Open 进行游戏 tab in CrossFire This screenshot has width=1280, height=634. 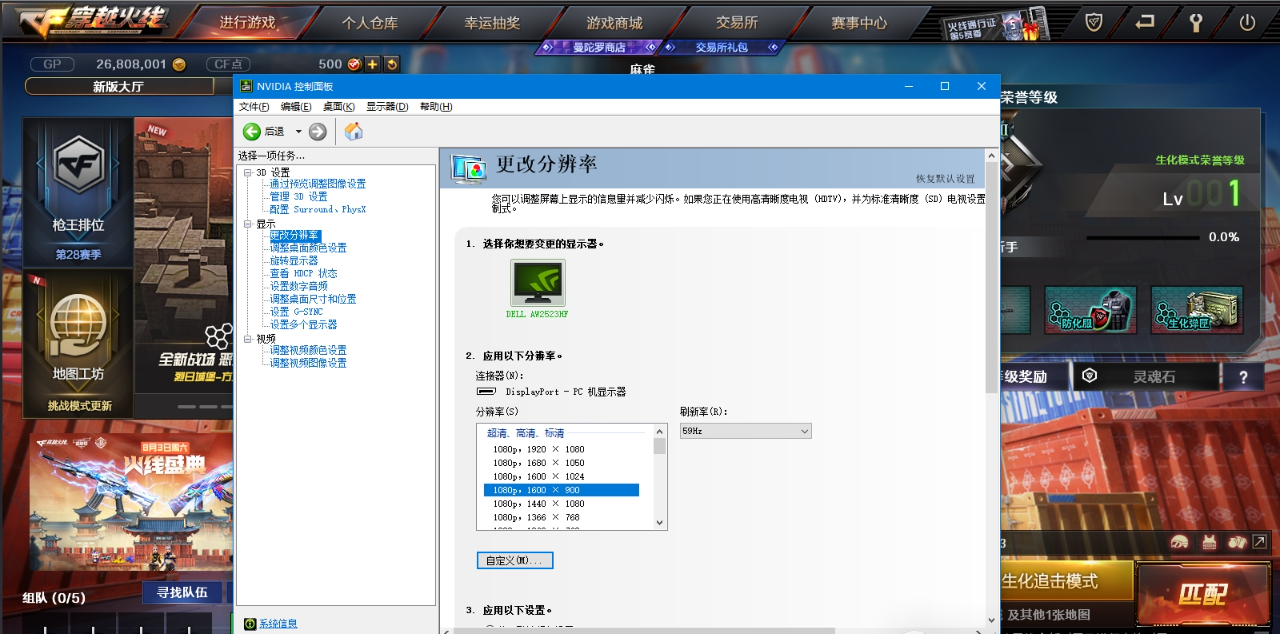pos(247,23)
